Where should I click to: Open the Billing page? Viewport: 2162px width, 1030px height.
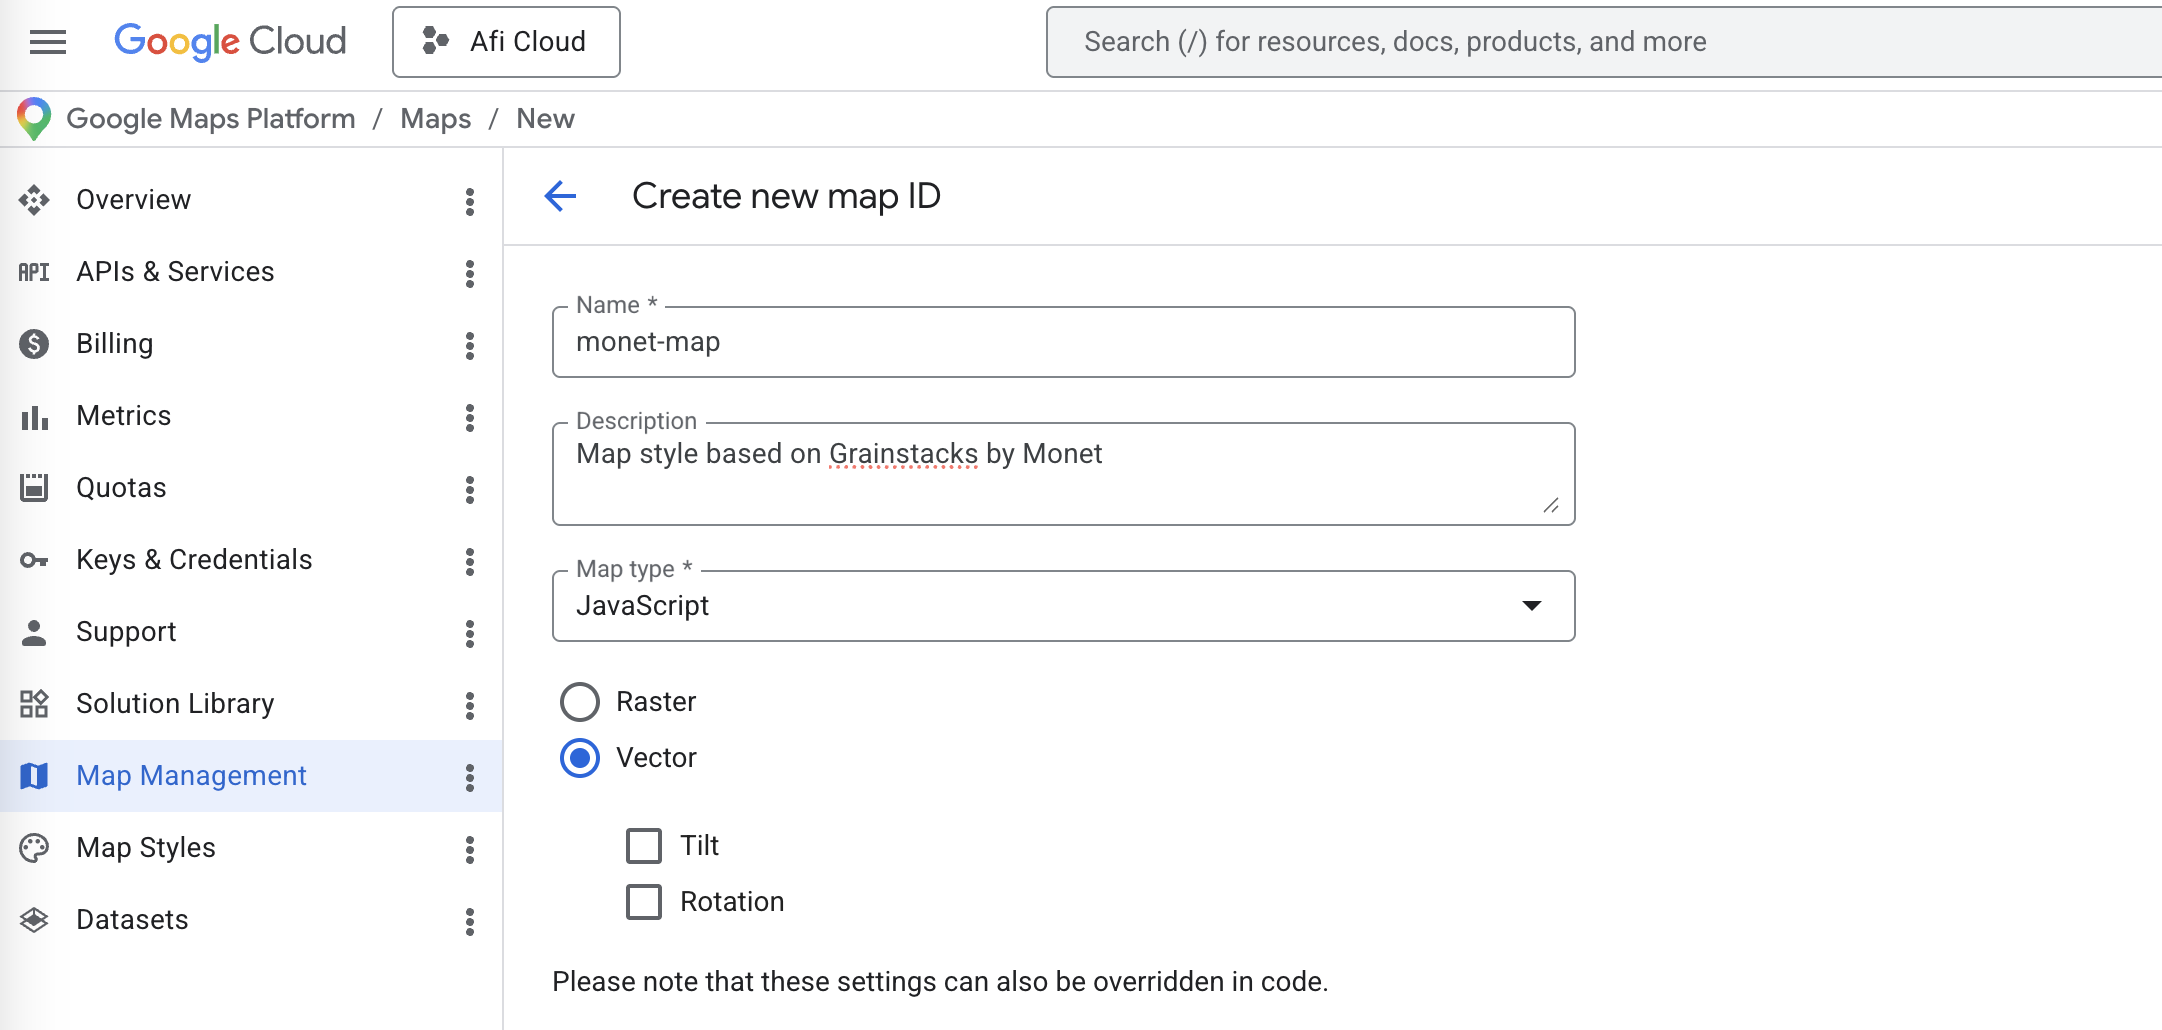click(115, 344)
